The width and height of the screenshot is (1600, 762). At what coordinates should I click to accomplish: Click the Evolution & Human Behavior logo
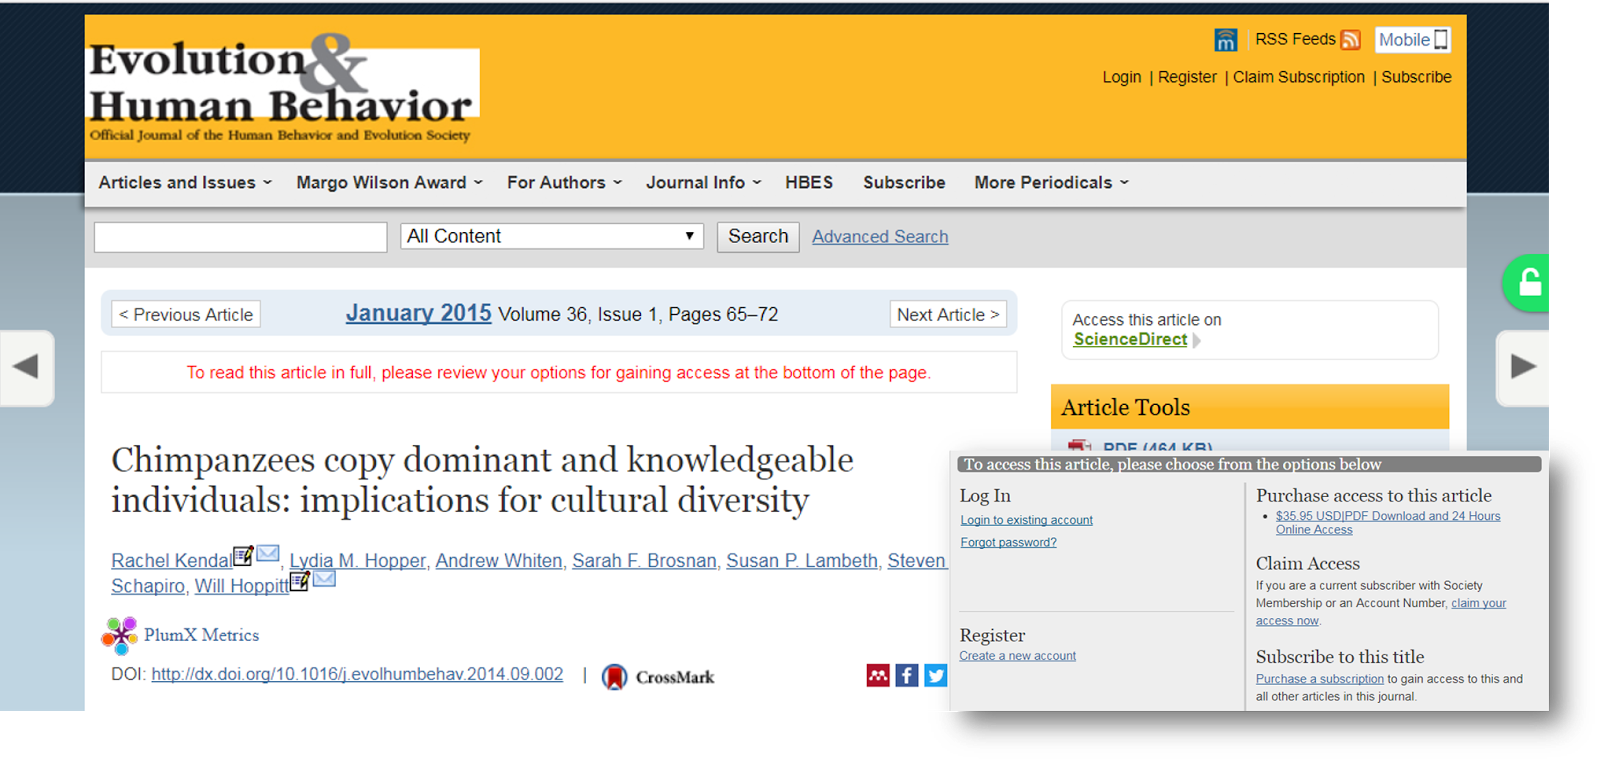pyautogui.click(x=283, y=90)
